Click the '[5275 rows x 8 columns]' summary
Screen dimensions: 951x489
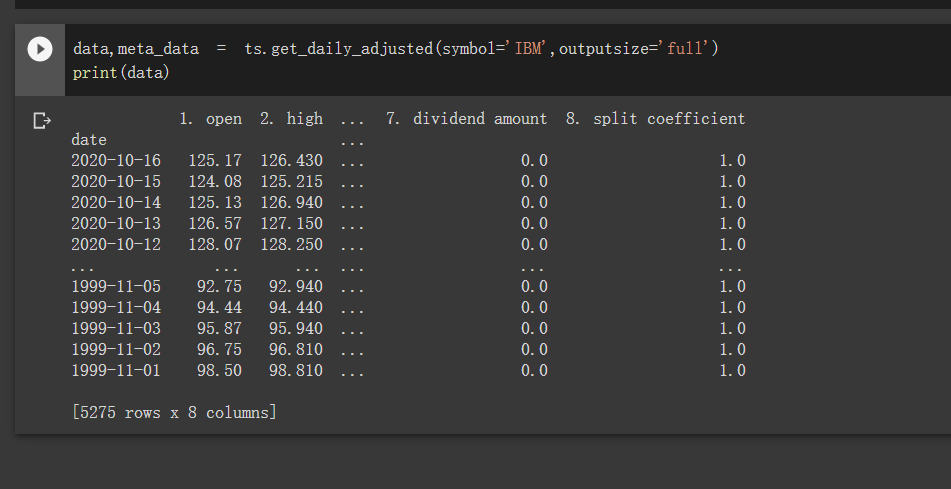(x=174, y=413)
